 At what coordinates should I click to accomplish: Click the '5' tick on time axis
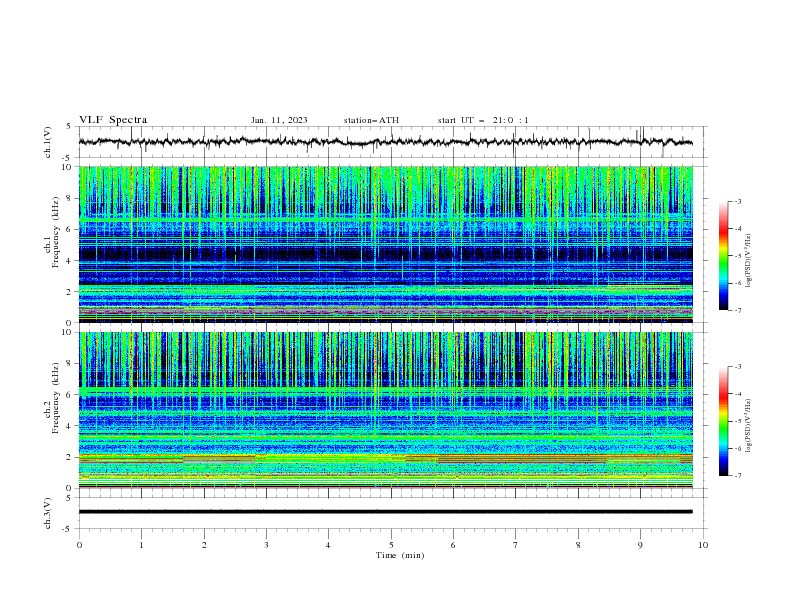point(391,545)
